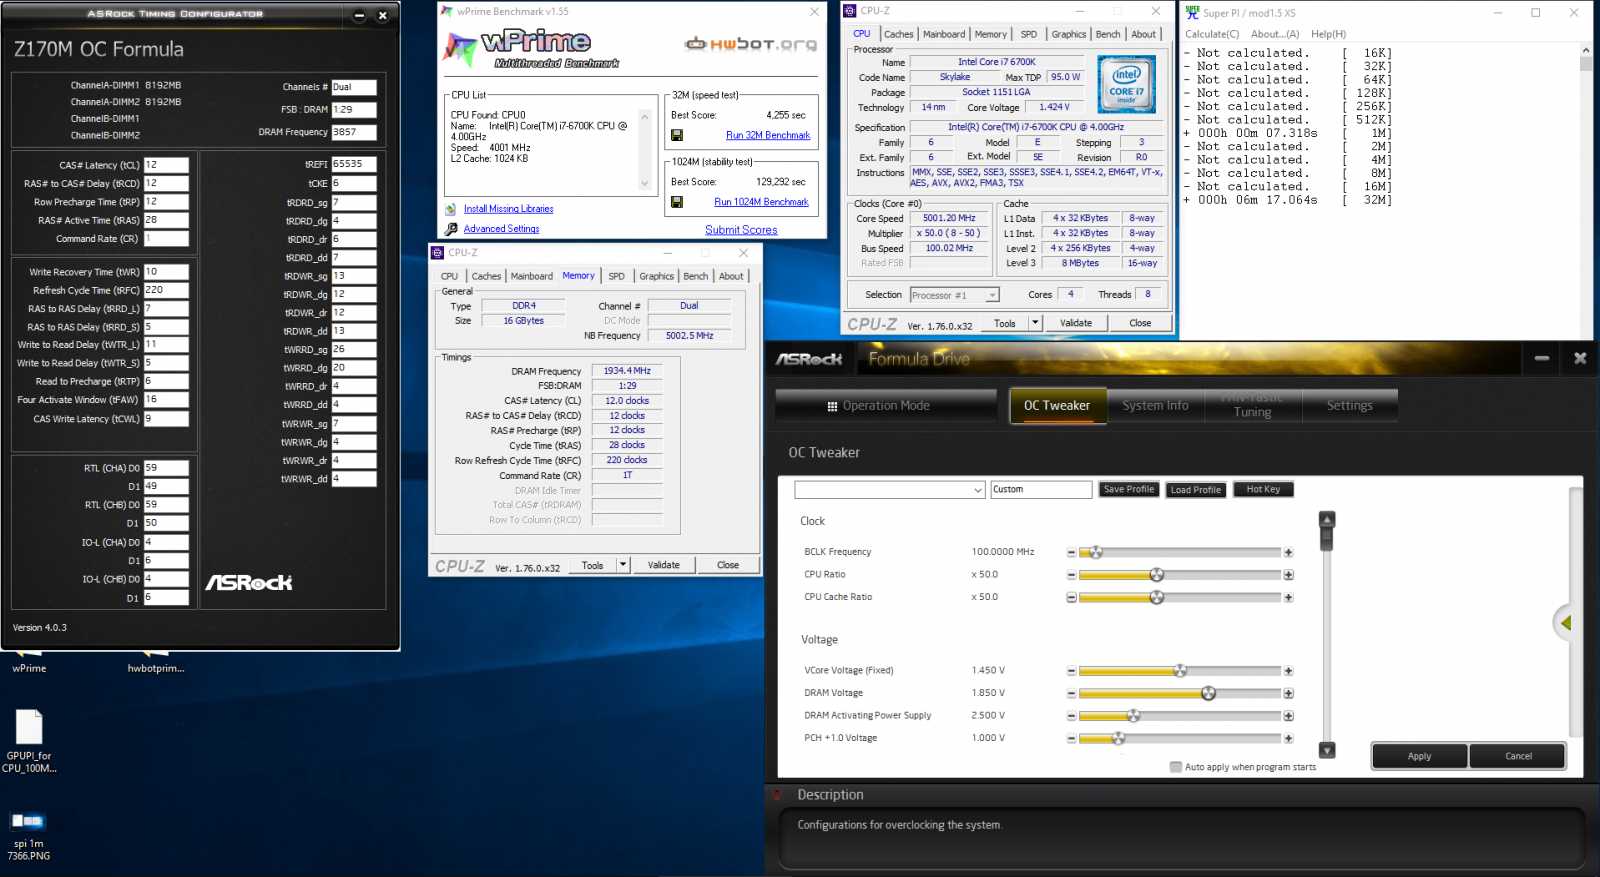Click the plus icon for DRAM Voltage

coord(1288,693)
